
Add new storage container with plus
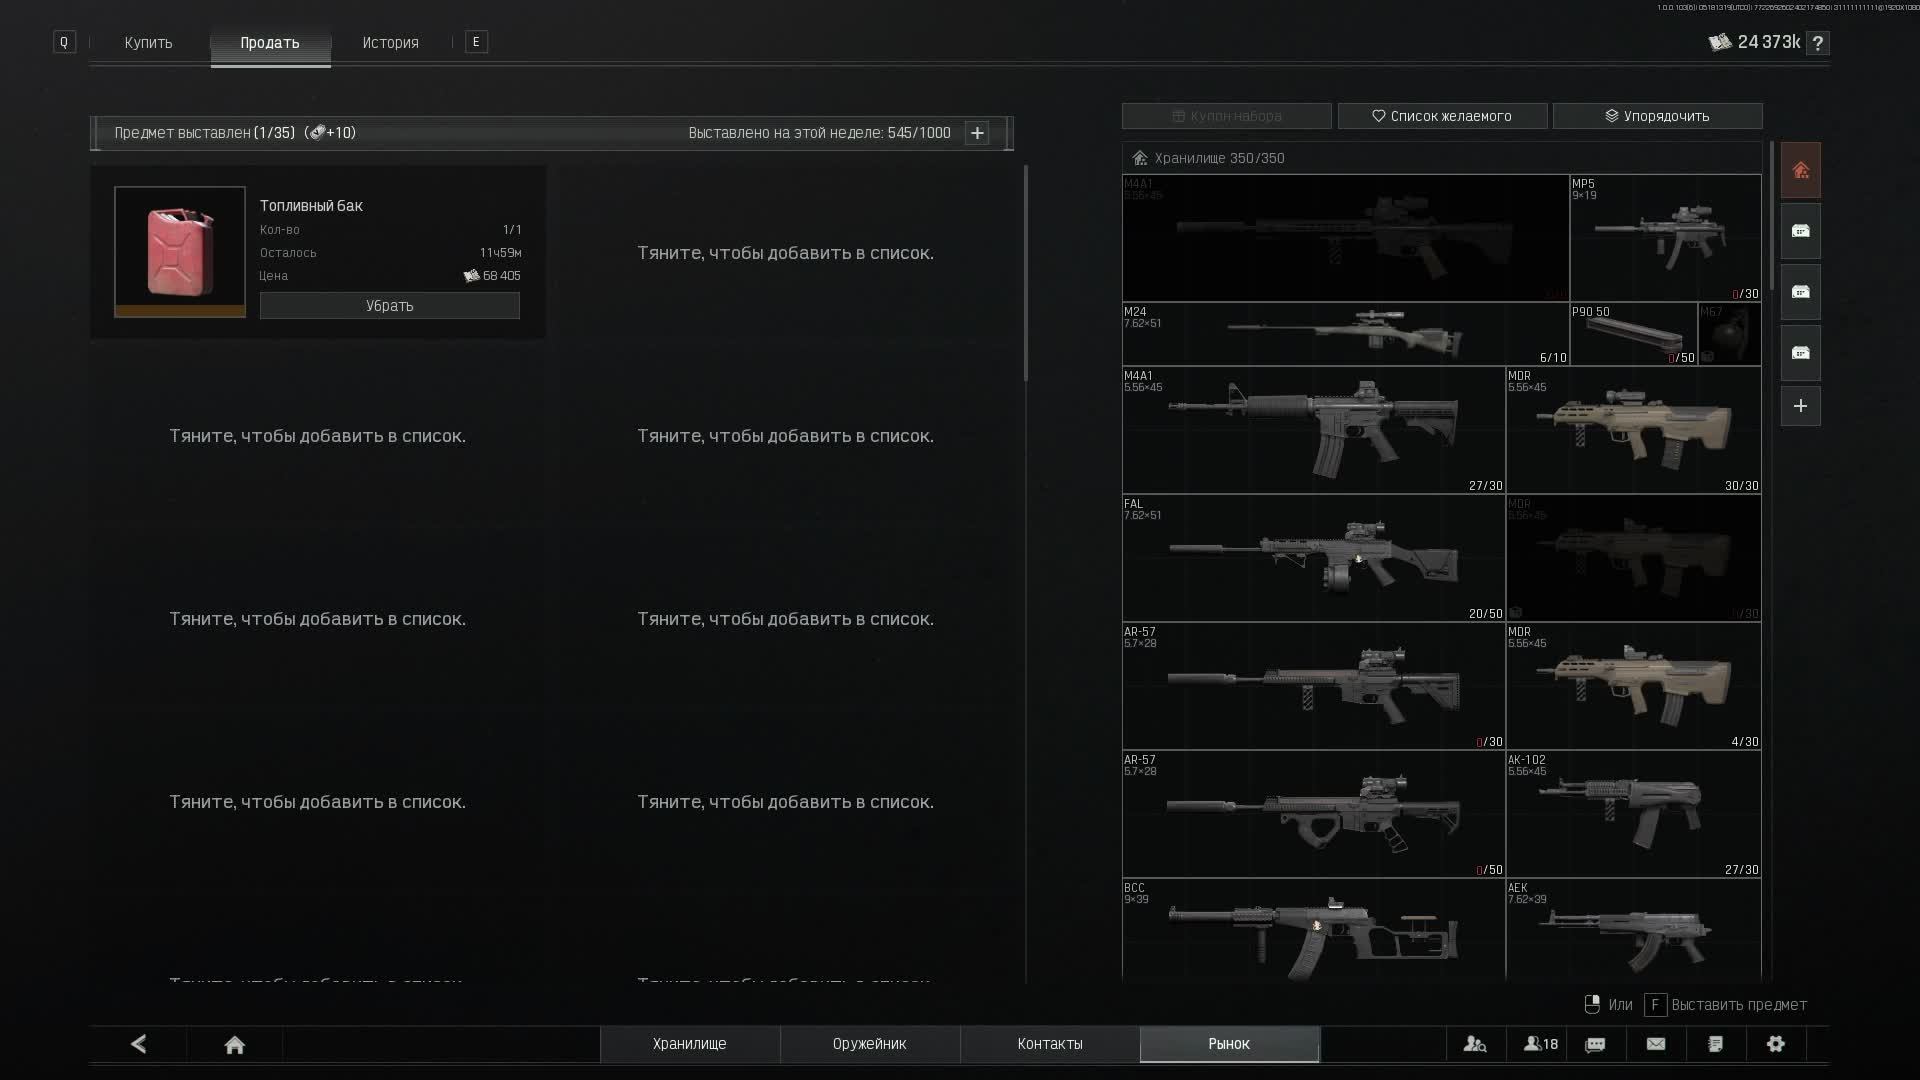pyautogui.click(x=1801, y=406)
